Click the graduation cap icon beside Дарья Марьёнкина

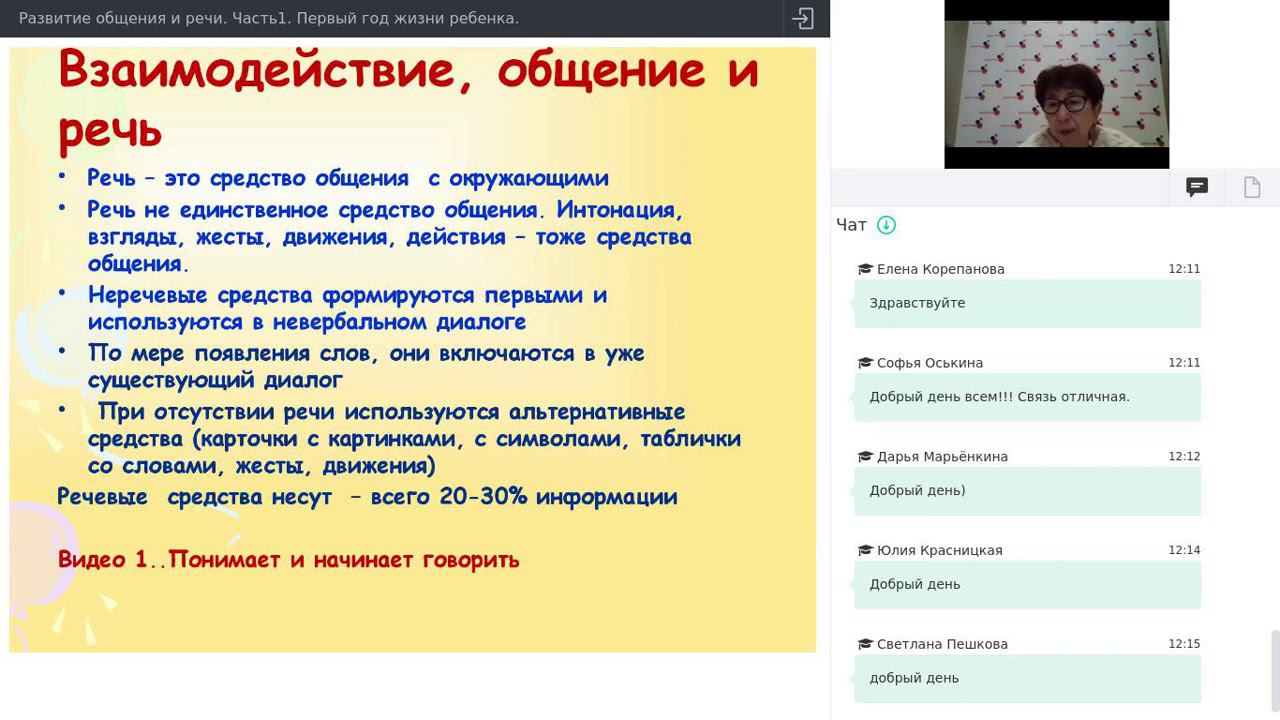(x=865, y=457)
